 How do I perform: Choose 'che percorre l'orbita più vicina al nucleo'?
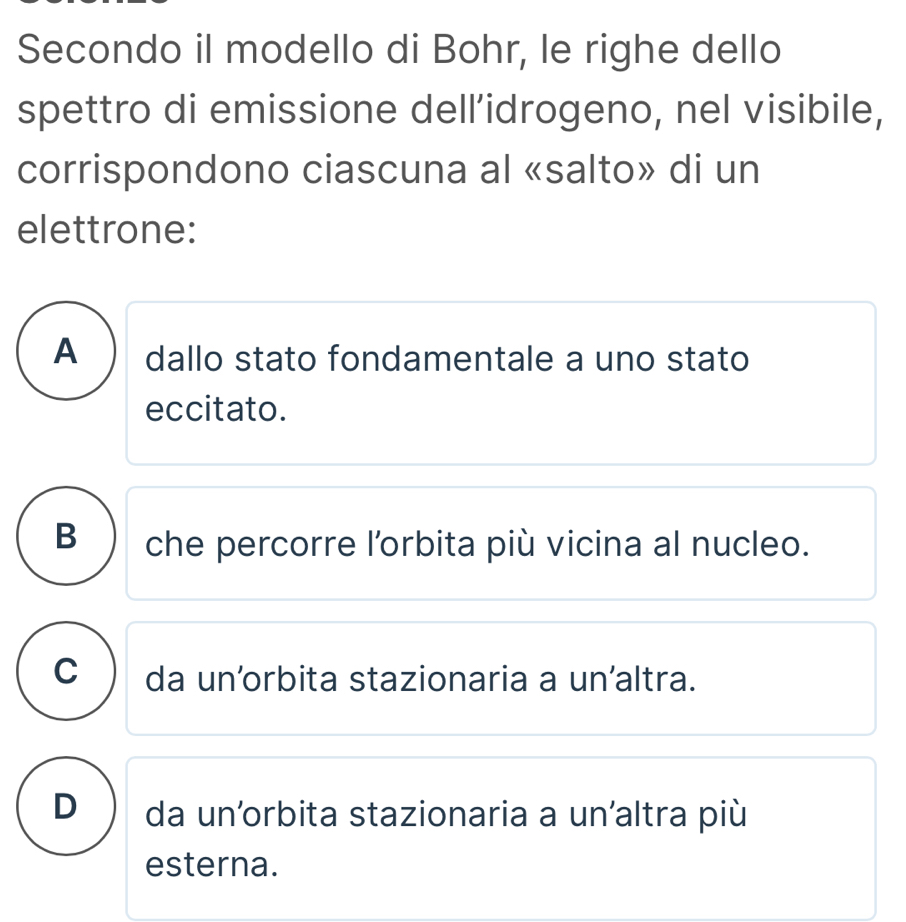(500, 544)
